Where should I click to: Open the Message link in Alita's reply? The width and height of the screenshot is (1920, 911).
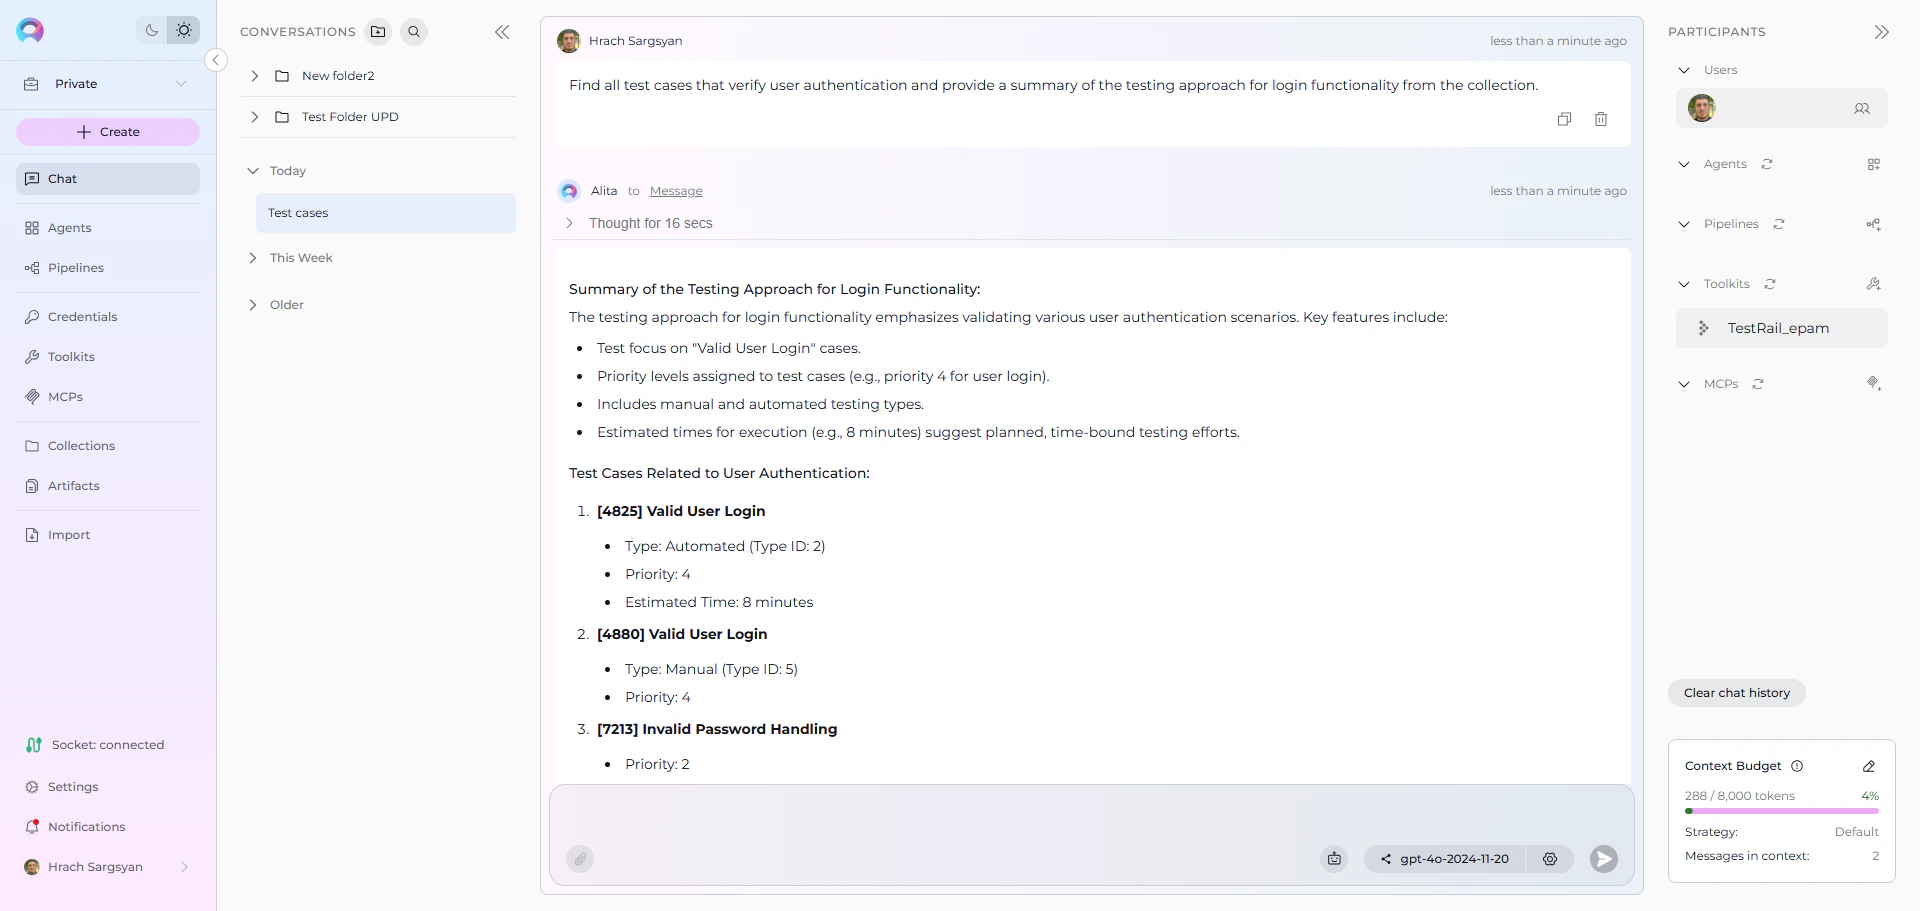coord(676,190)
